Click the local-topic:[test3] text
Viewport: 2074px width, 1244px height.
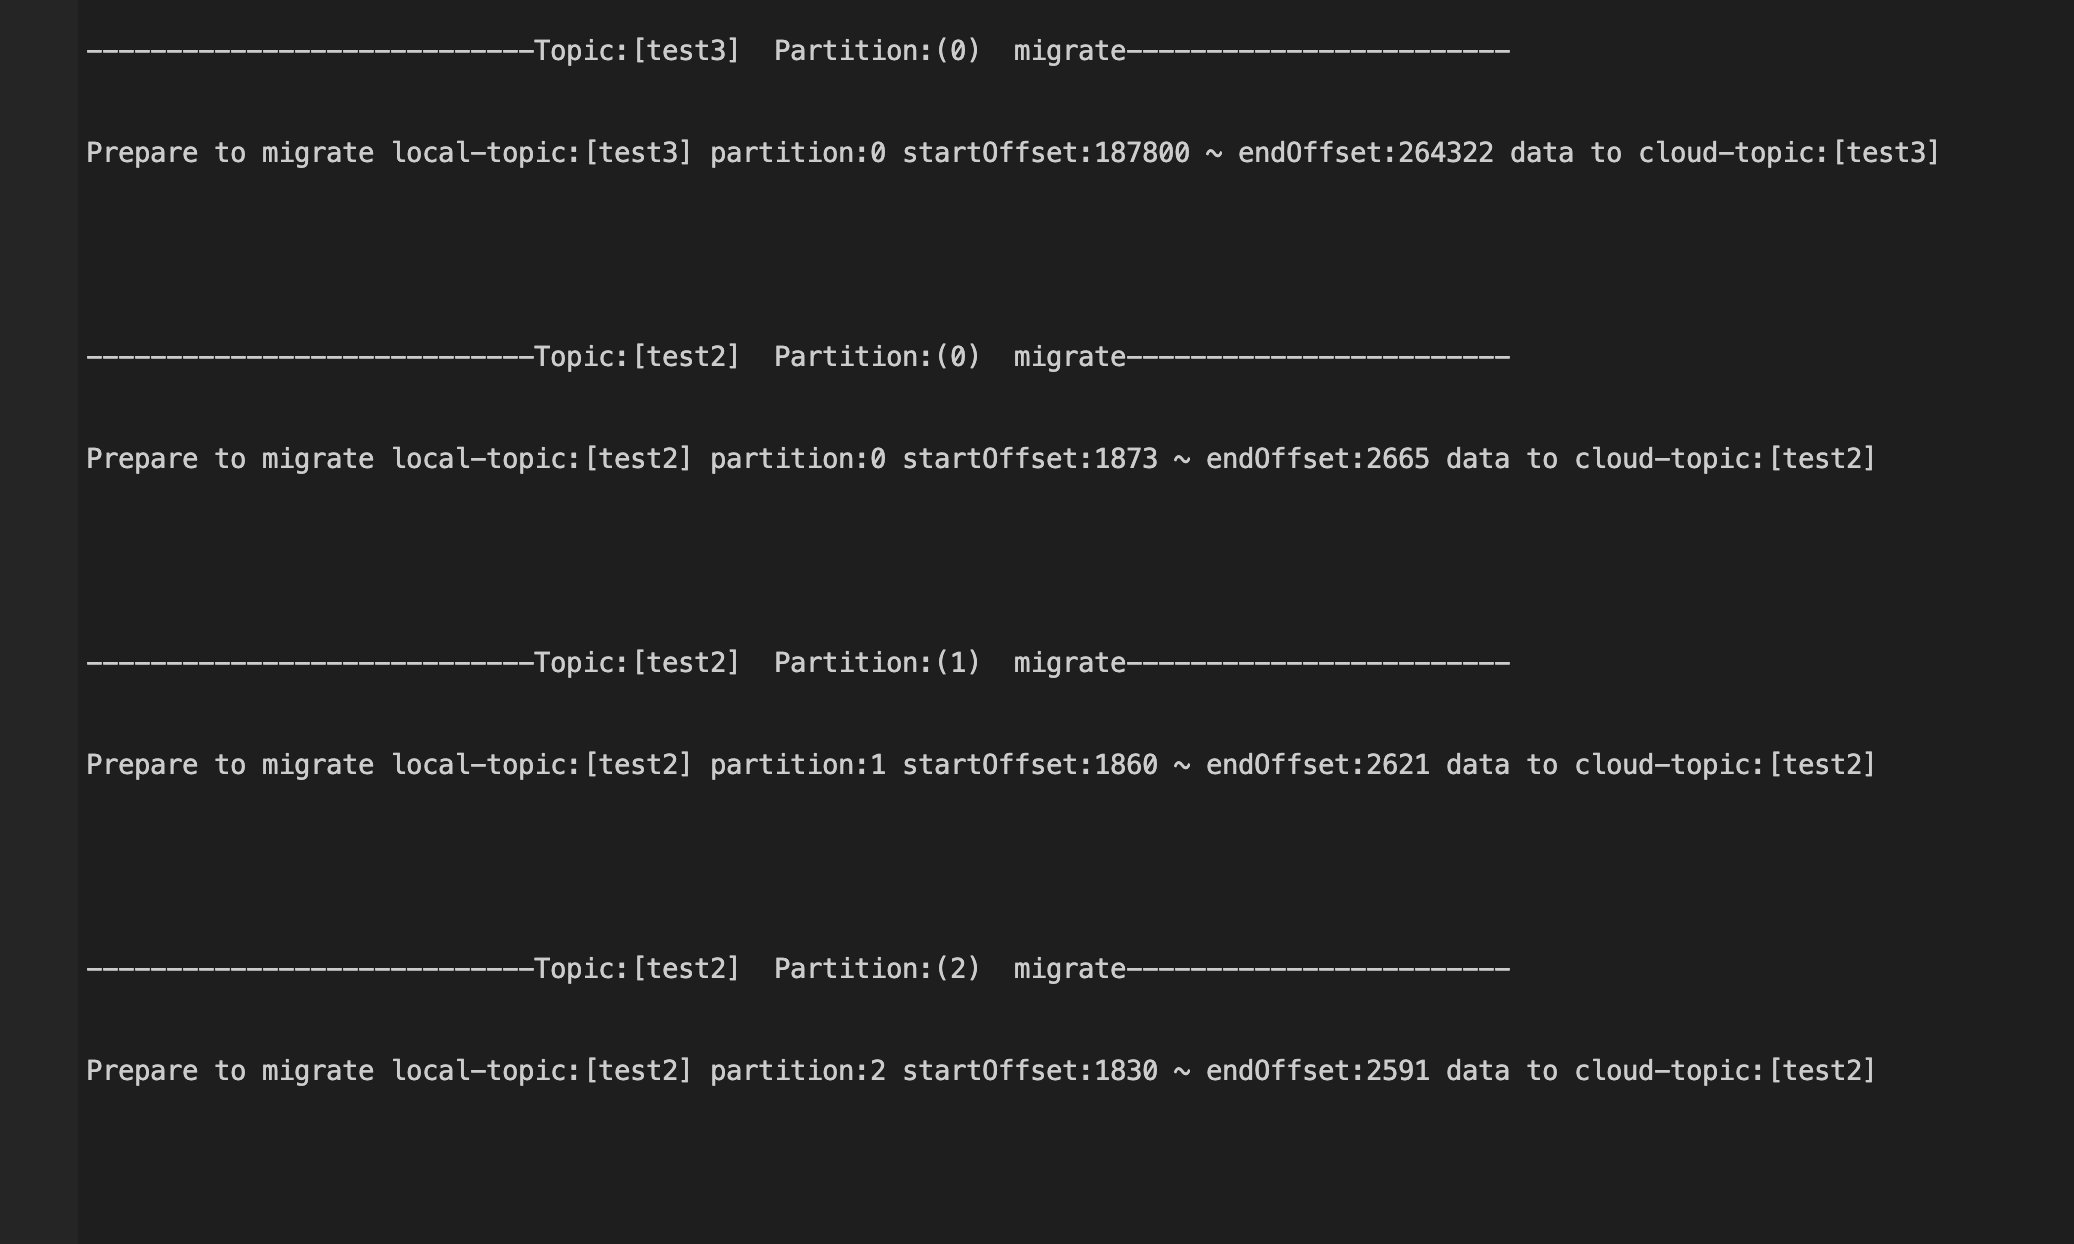coord(542,153)
